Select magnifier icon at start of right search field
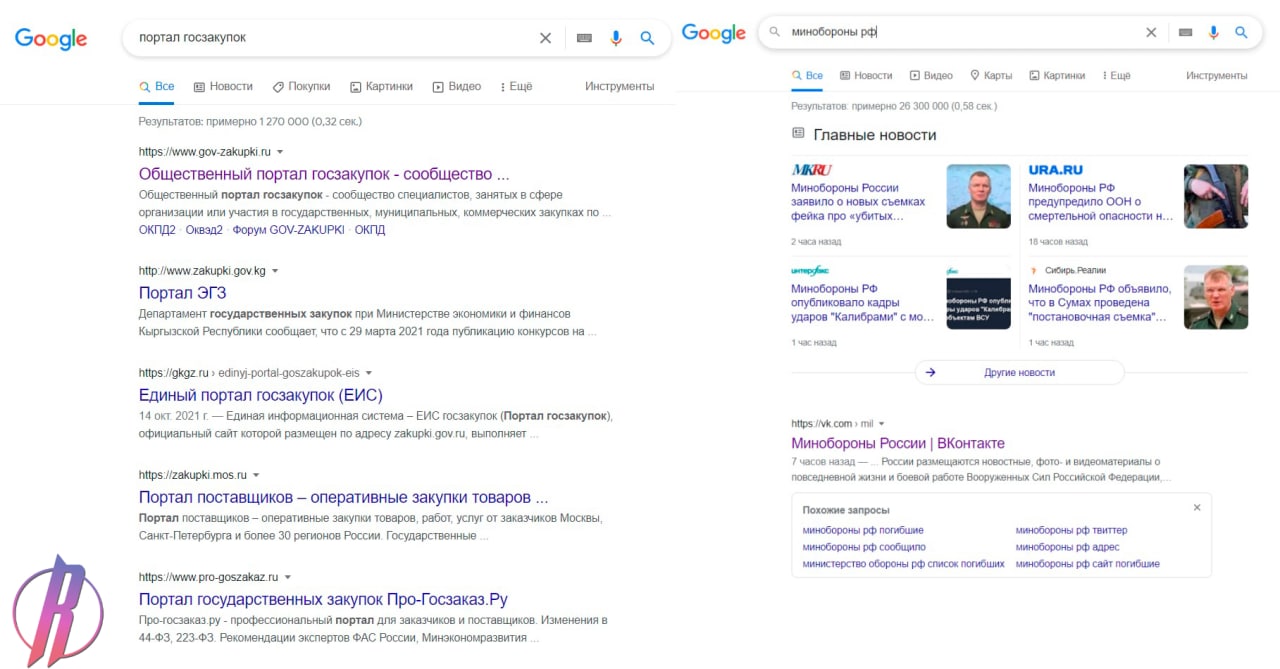Image resolution: width=1280 pixels, height=669 pixels. pyautogui.click(x=774, y=32)
